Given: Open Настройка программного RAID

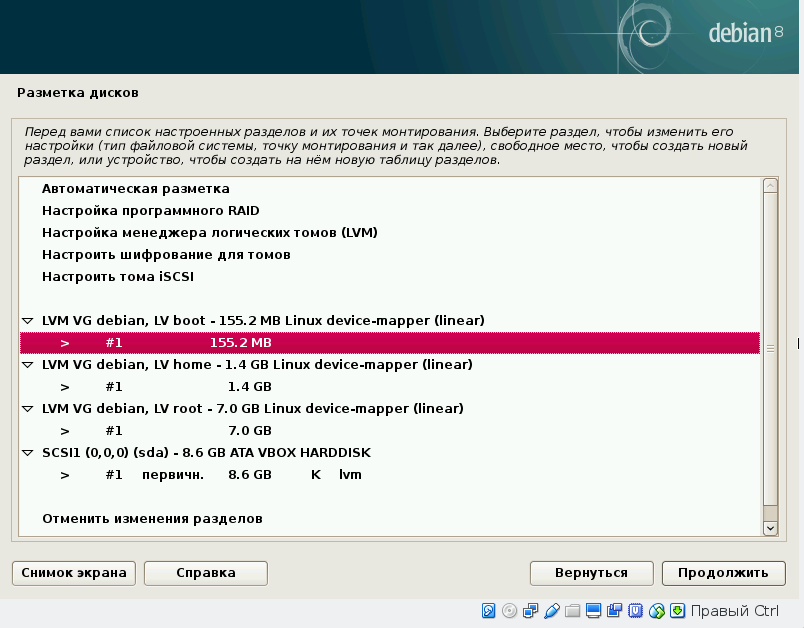Looking at the screenshot, I should (150, 211).
